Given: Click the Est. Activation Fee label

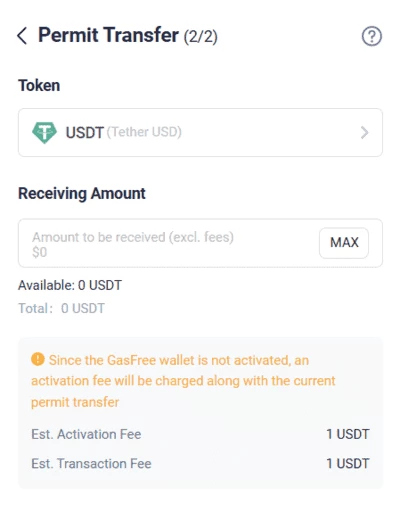Looking at the screenshot, I should [x=86, y=434].
